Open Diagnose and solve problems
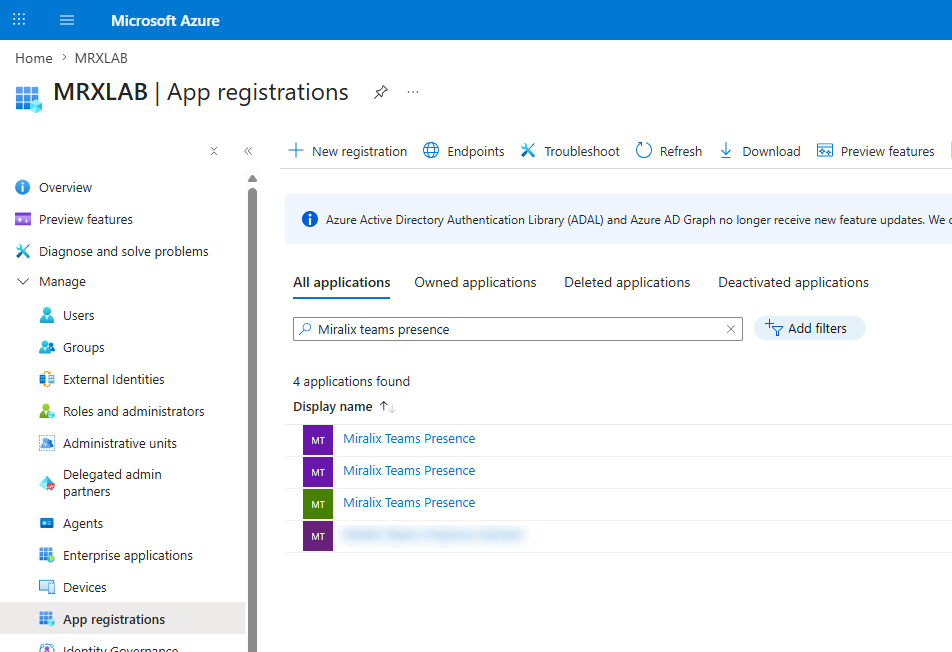 click(x=123, y=251)
